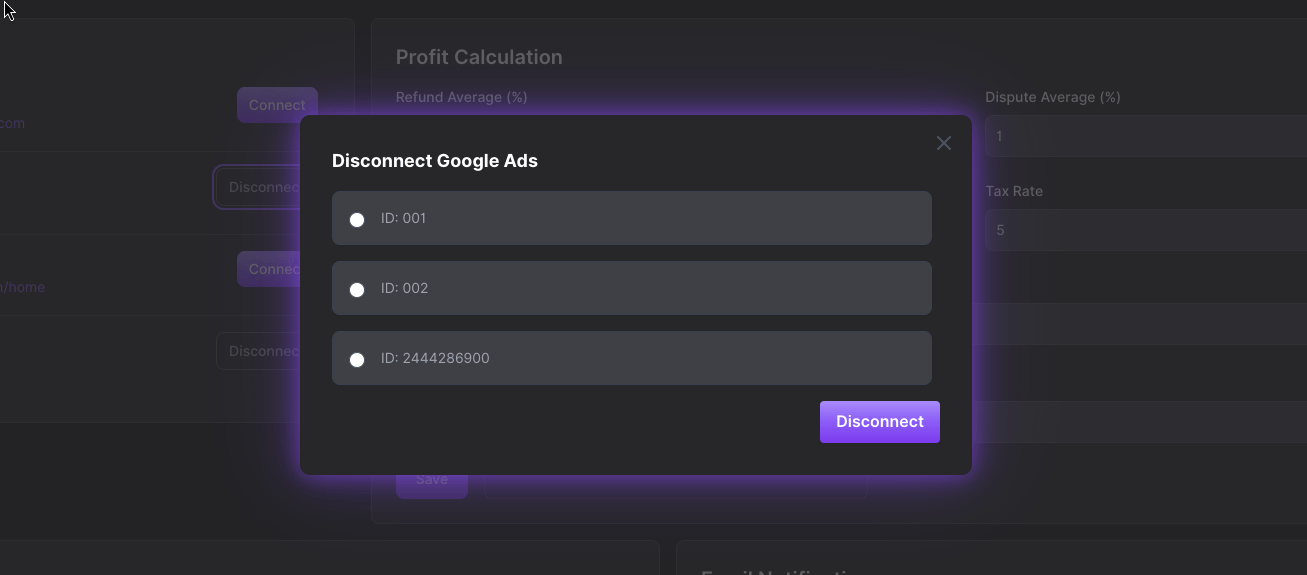Click the Save button under Profit Calculation
Image resolution: width=1307 pixels, height=575 pixels.
point(432,480)
